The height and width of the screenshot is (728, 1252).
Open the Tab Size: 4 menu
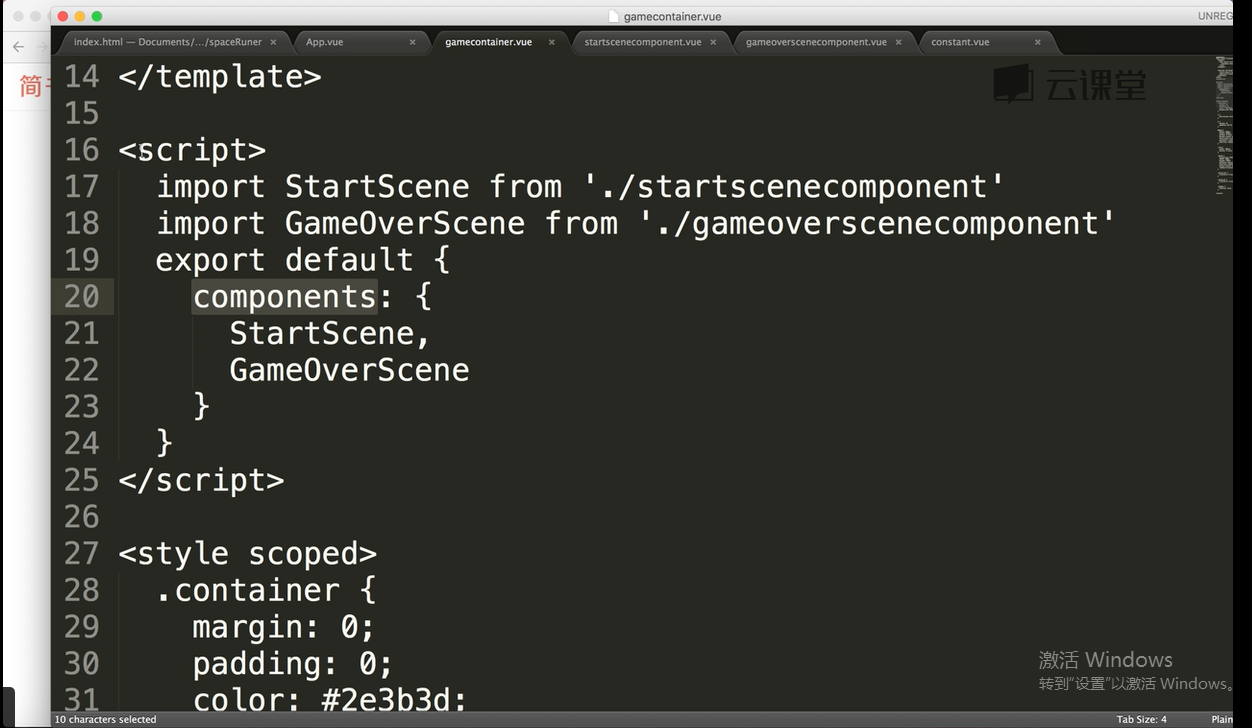[x=1141, y=720]
